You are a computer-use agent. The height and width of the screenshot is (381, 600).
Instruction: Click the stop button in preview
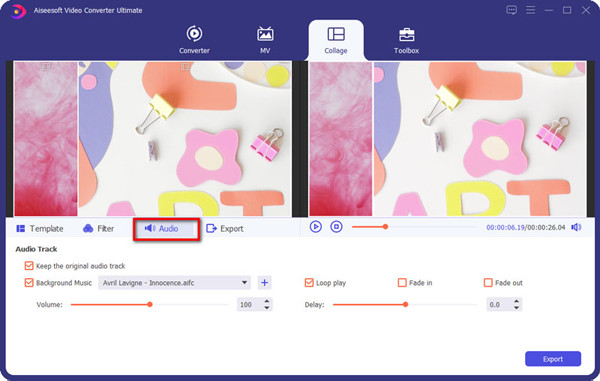click(336, 227)
